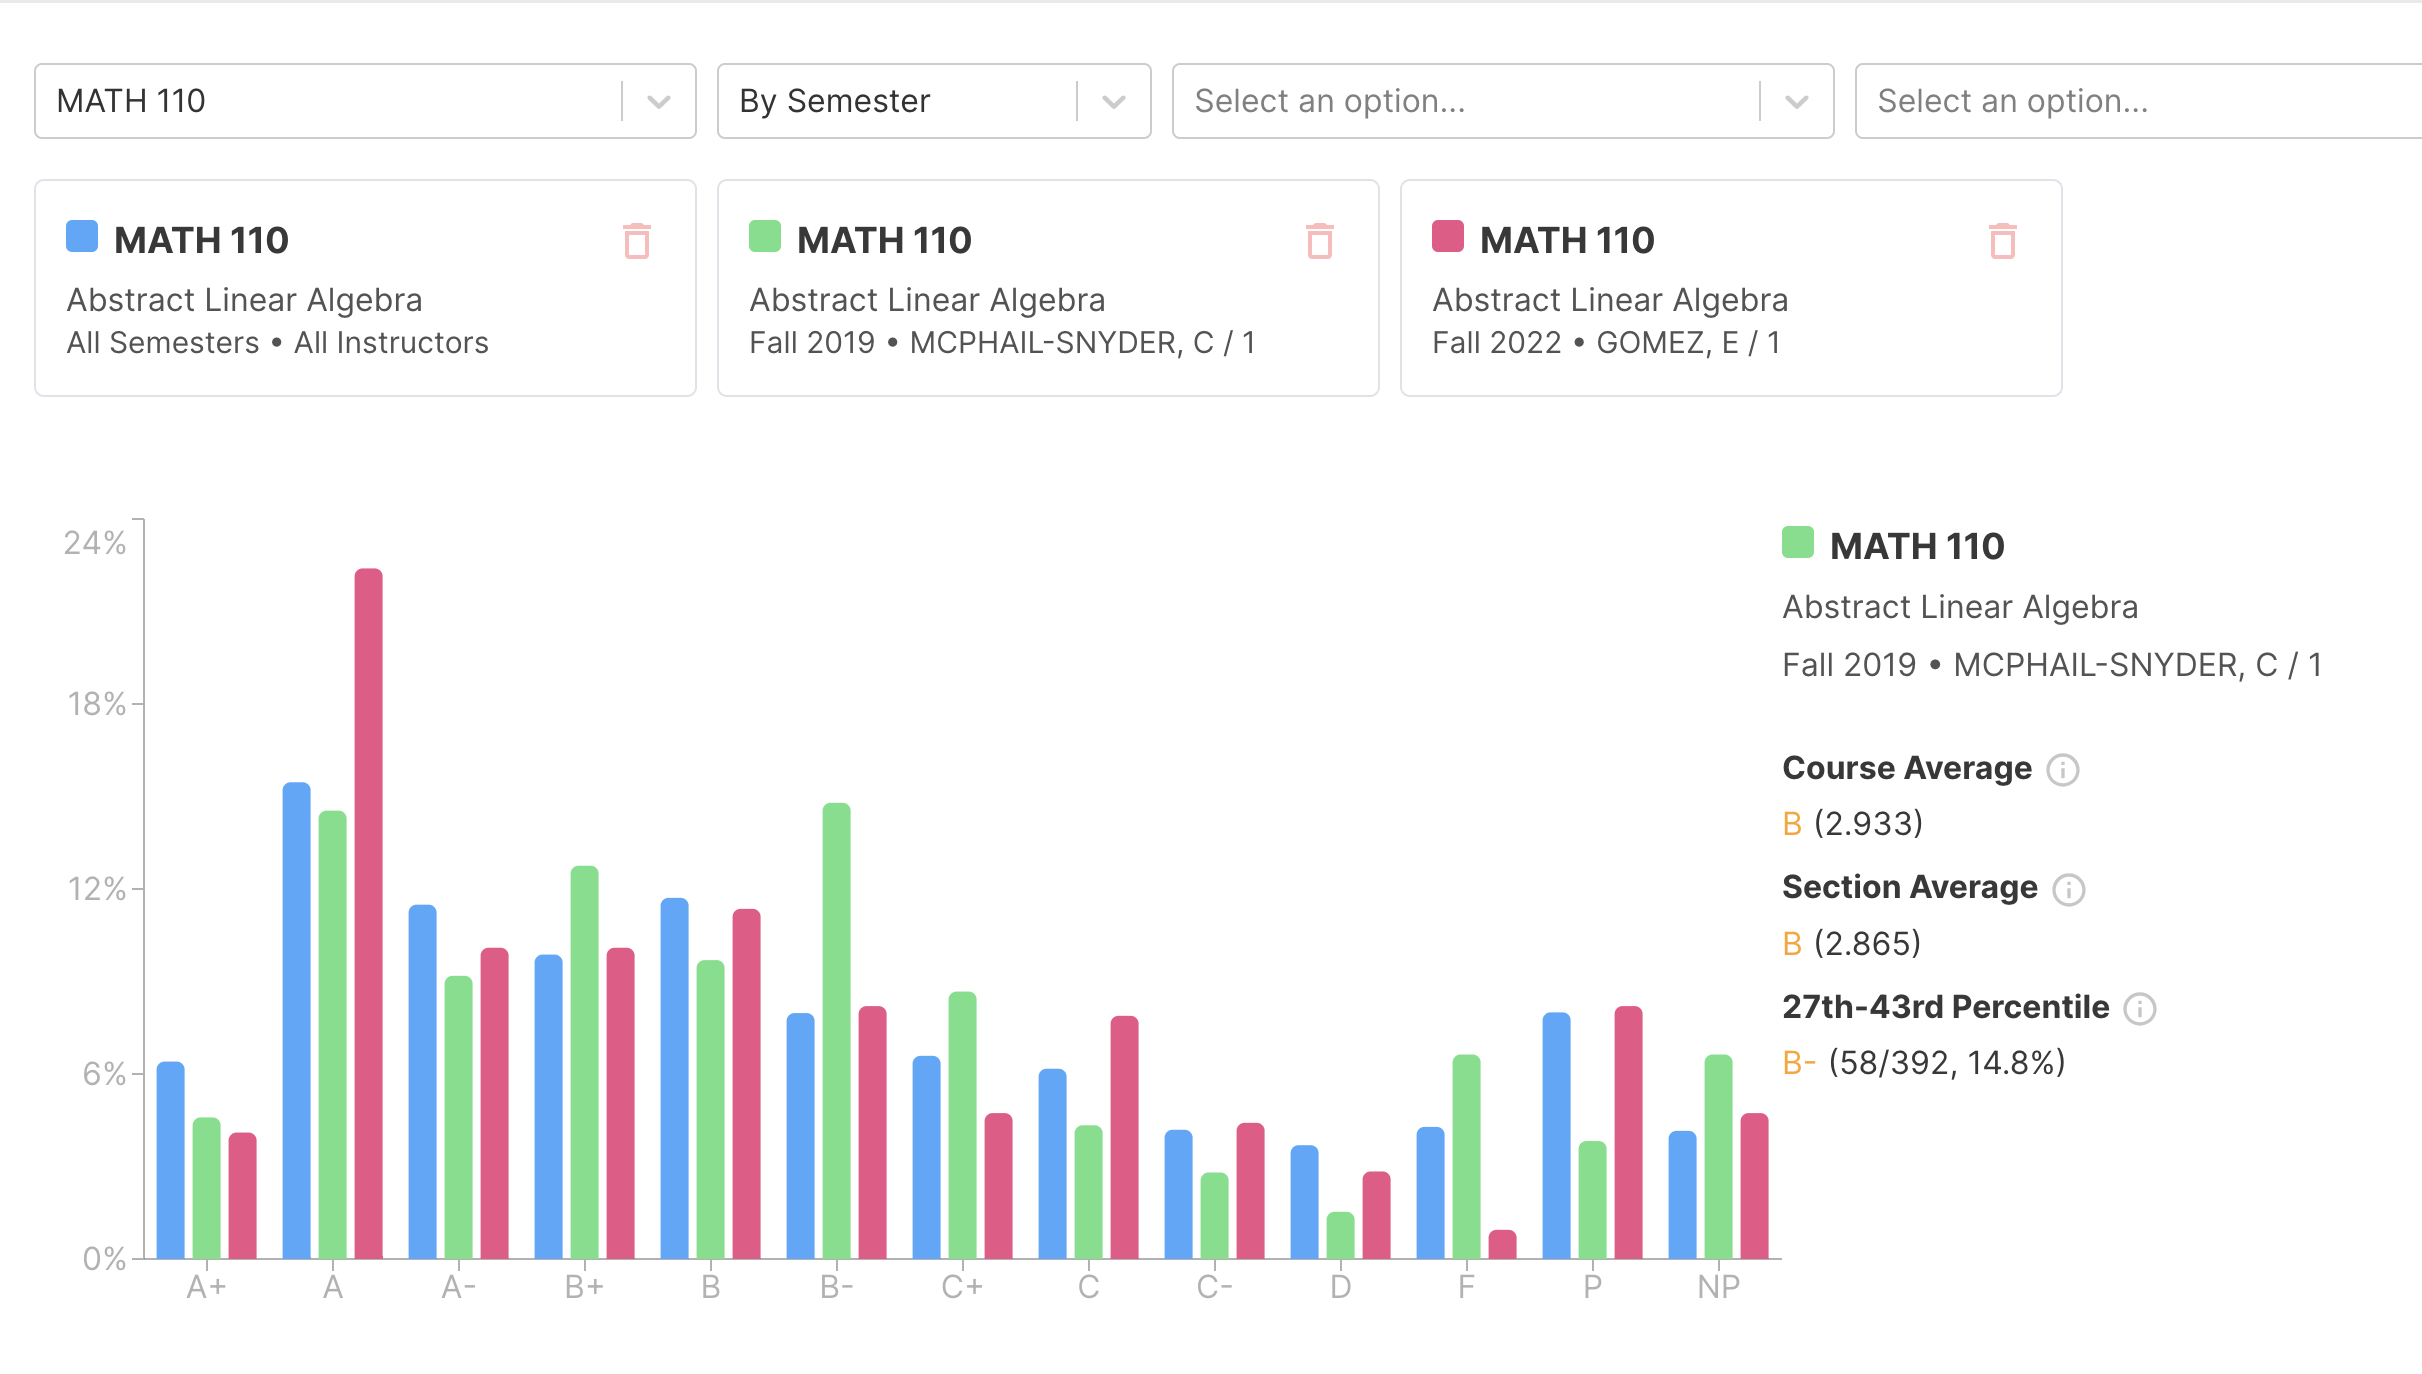Click 27th-43rd Percentile info icon
This screenshot has width=2422, height=1374.
pyautogui.click(x=2140, y=1008)
